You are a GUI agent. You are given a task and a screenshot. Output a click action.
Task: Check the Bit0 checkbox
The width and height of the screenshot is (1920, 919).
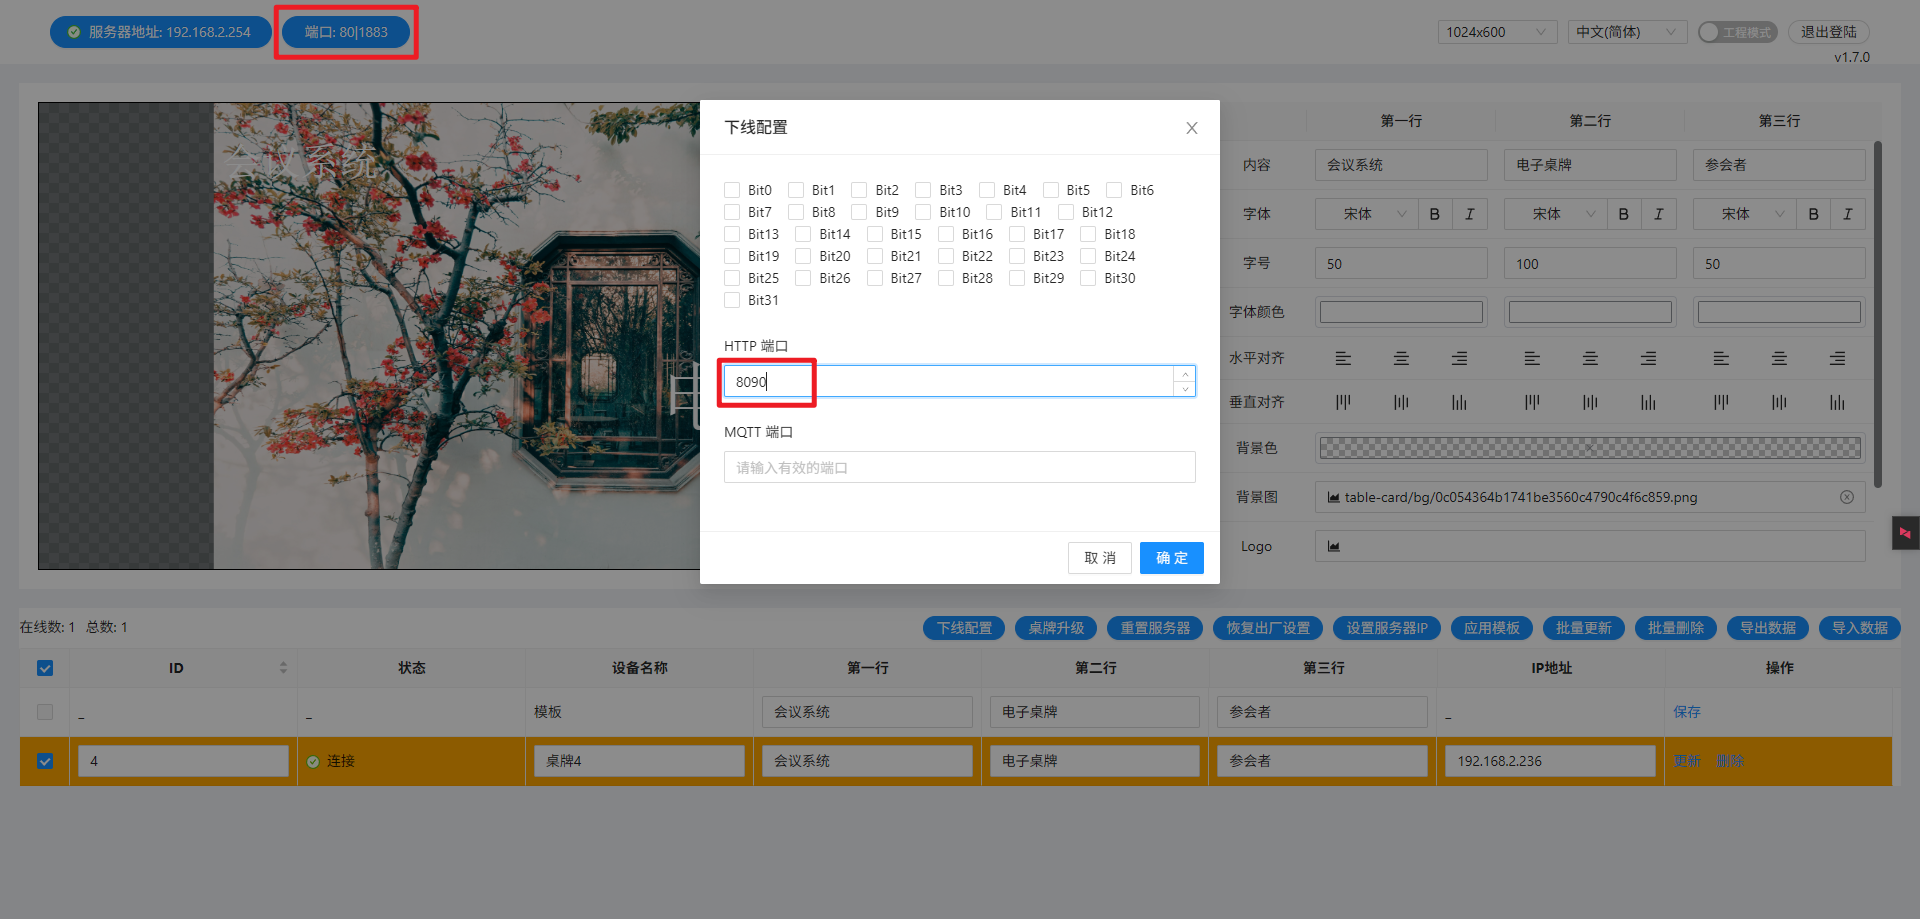[732, 190]
